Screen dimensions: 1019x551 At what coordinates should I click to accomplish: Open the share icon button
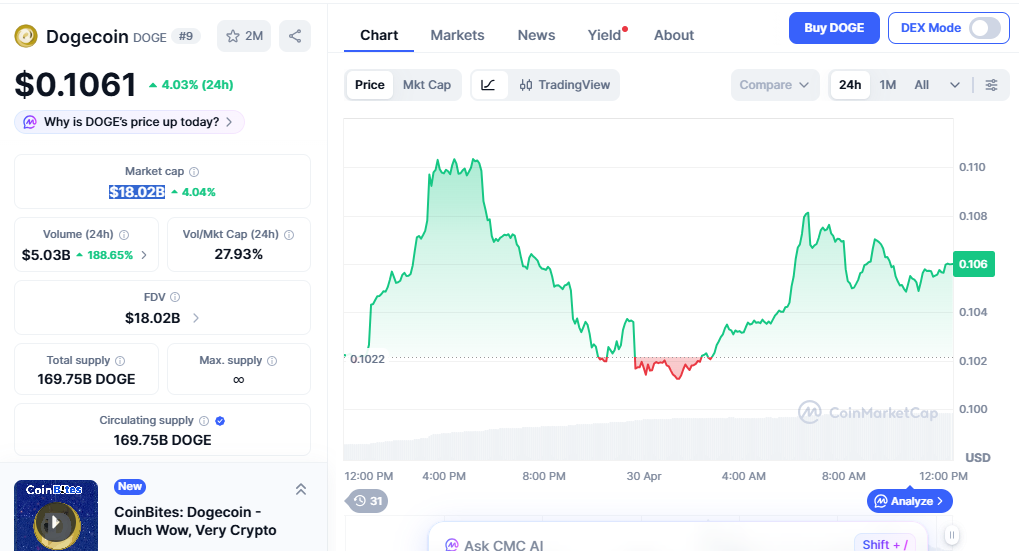tap(294, 36)
